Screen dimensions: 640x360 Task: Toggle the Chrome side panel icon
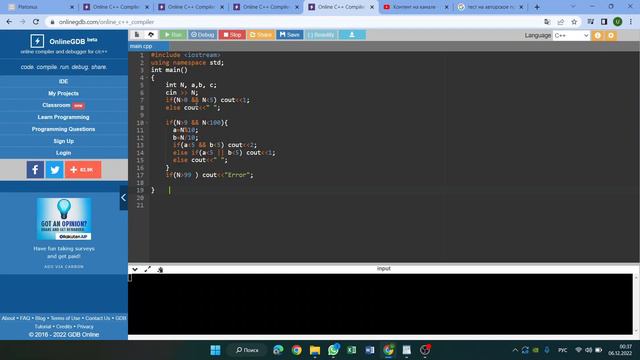click(604, 22)
